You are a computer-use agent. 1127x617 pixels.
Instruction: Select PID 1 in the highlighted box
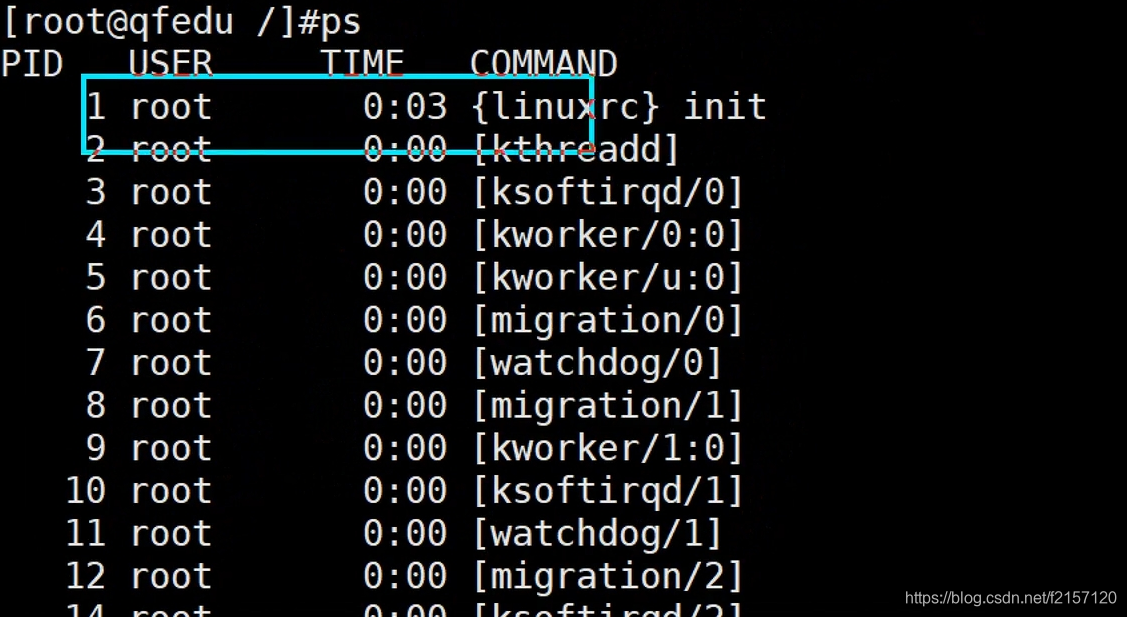click(x=96, y=106)
